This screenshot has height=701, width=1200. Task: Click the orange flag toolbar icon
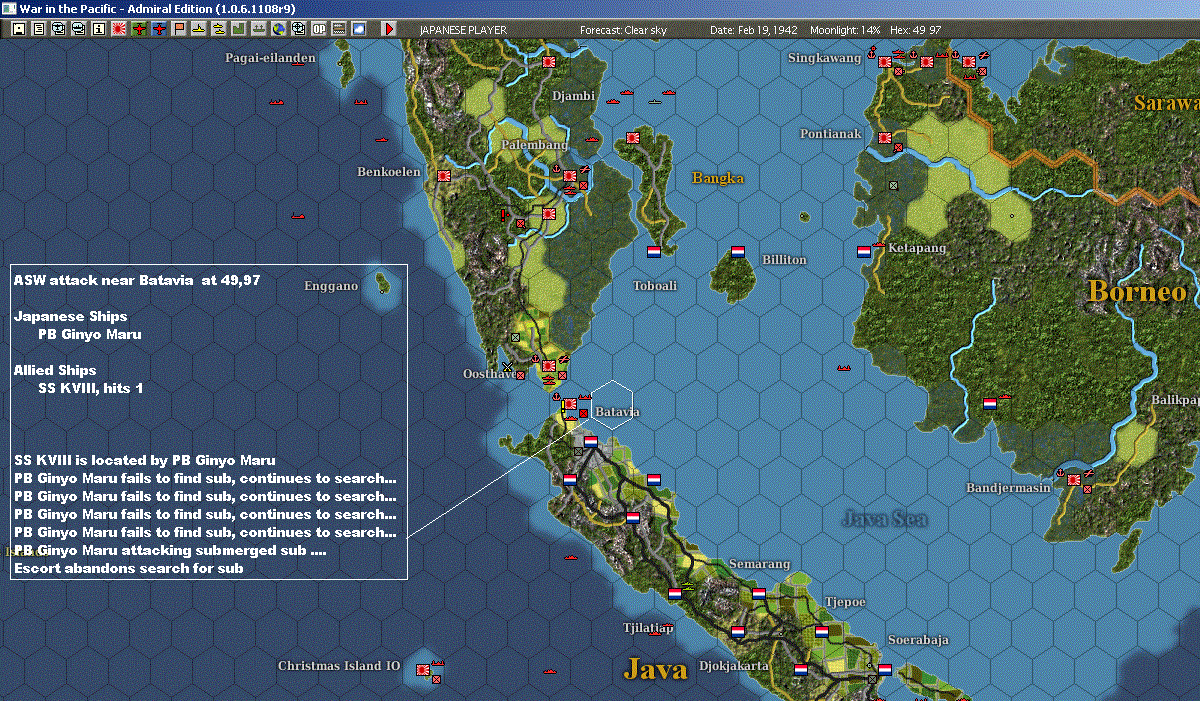coord(179,29)
